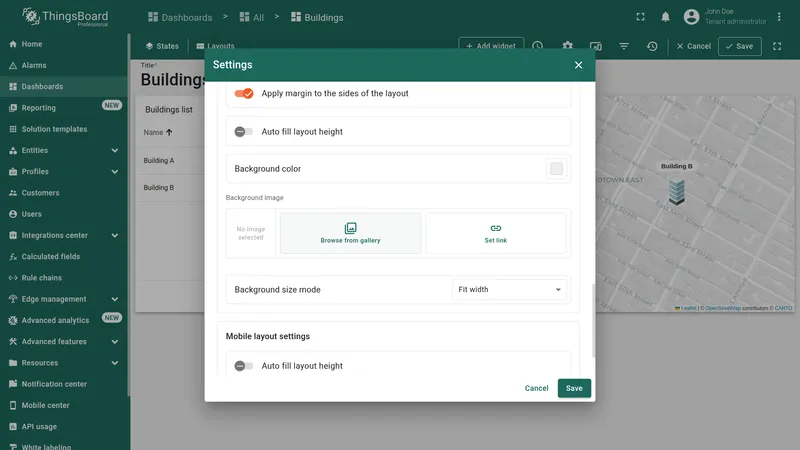Screen dimensions: 800x450
Task: Open Reporting in the sidebar
Action: coord(64,108)
